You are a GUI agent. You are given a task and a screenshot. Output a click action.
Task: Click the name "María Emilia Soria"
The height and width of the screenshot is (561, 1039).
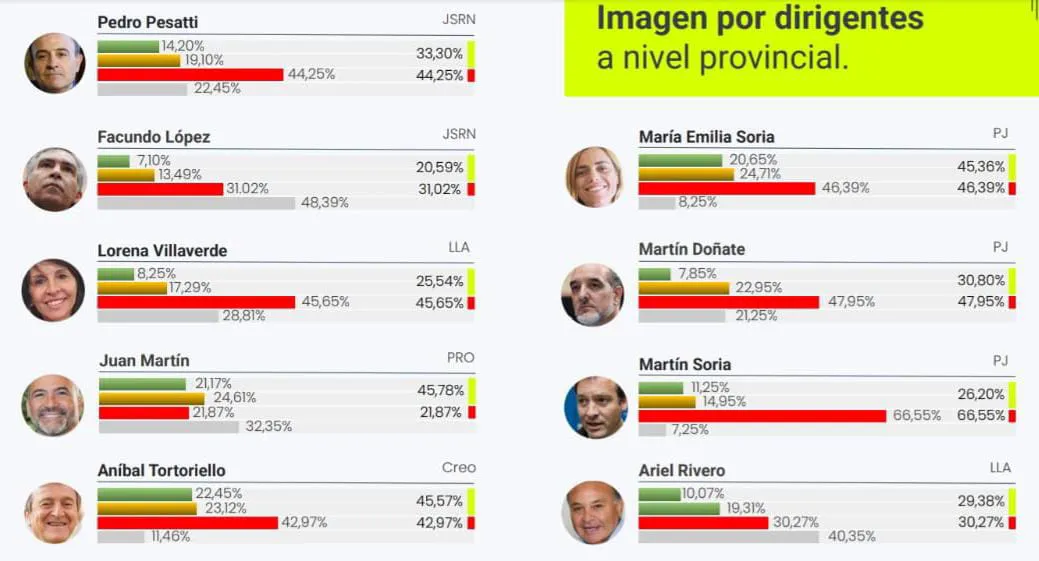[706, 137]
